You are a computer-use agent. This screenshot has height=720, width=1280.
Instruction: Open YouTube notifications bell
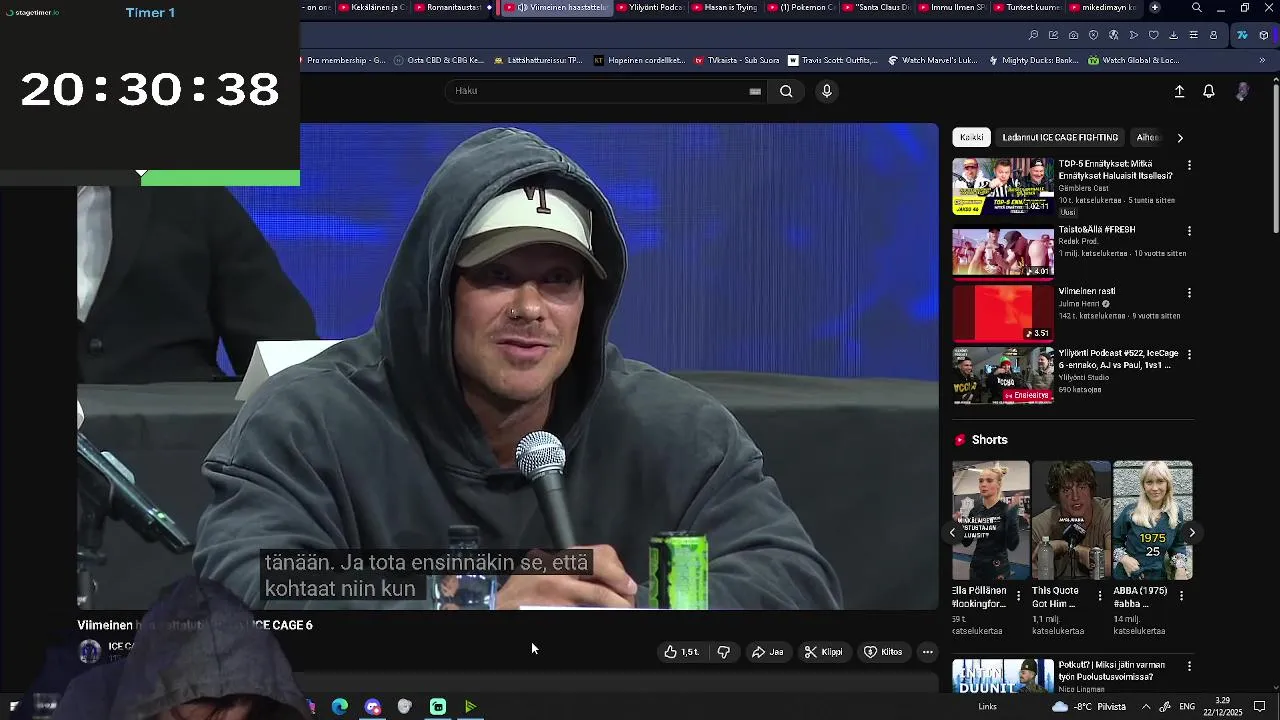[x=1209, y=91]
